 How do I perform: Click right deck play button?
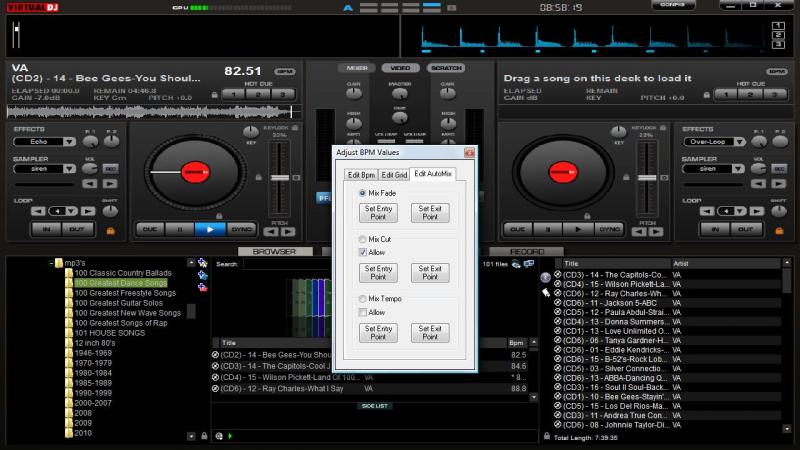[578, 230]
